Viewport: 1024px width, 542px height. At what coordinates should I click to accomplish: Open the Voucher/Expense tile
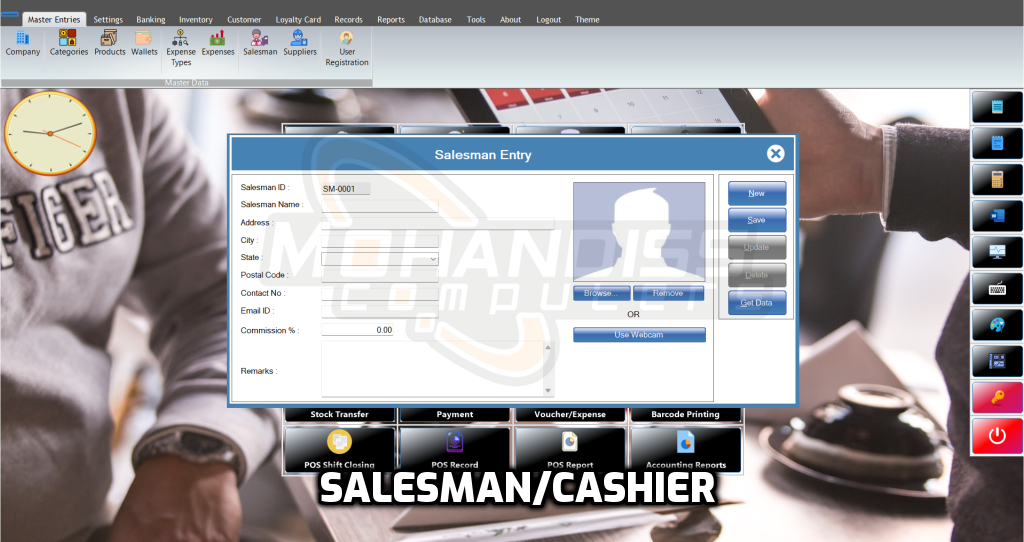pyautogui.click(x=570, y=414)
